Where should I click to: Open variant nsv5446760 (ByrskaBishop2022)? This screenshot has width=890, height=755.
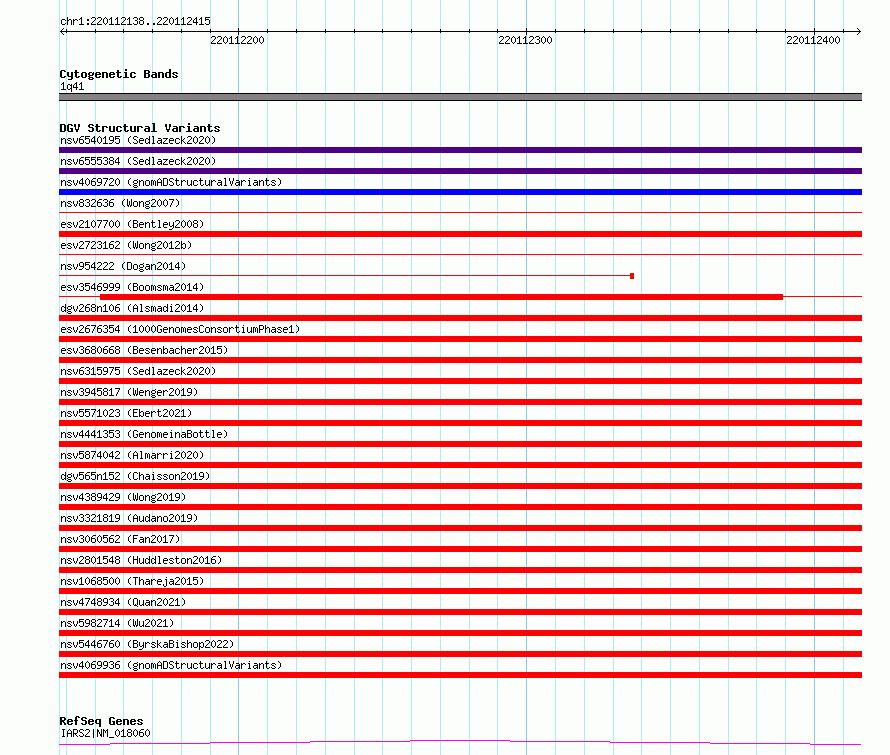coord(147,644)
